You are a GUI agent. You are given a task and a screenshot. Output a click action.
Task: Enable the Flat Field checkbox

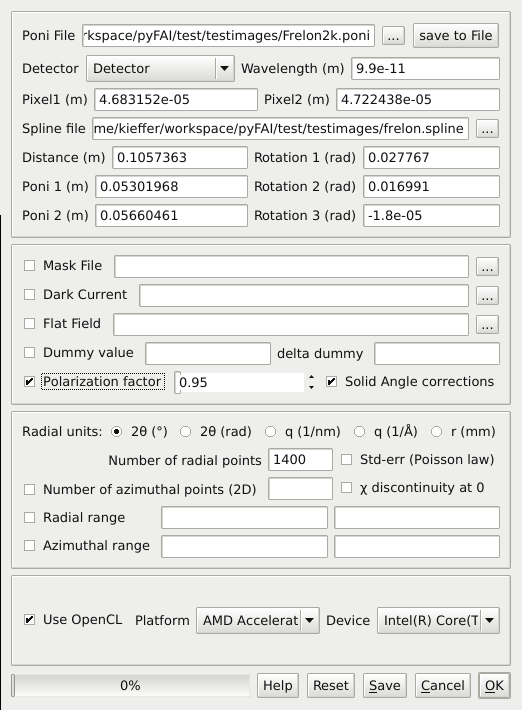click(x=29, y=323)
